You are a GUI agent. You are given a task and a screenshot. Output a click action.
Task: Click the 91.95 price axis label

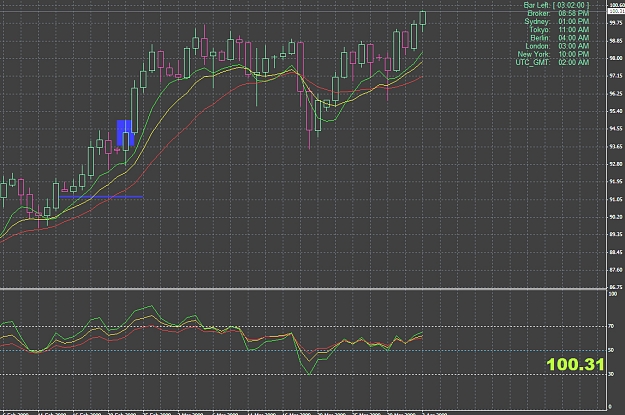616,182
